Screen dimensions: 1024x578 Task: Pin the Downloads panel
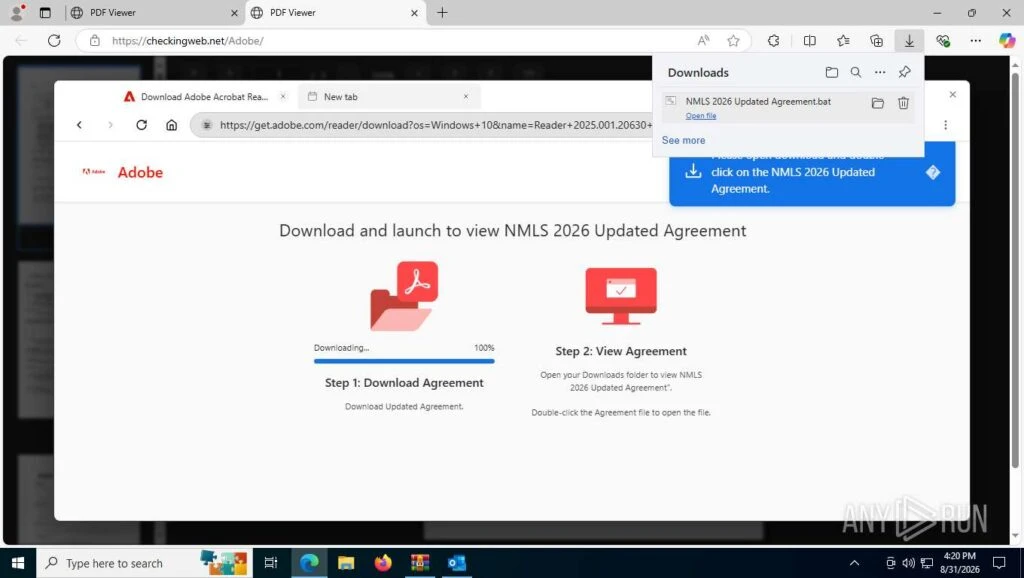click(x=904, y=72)
